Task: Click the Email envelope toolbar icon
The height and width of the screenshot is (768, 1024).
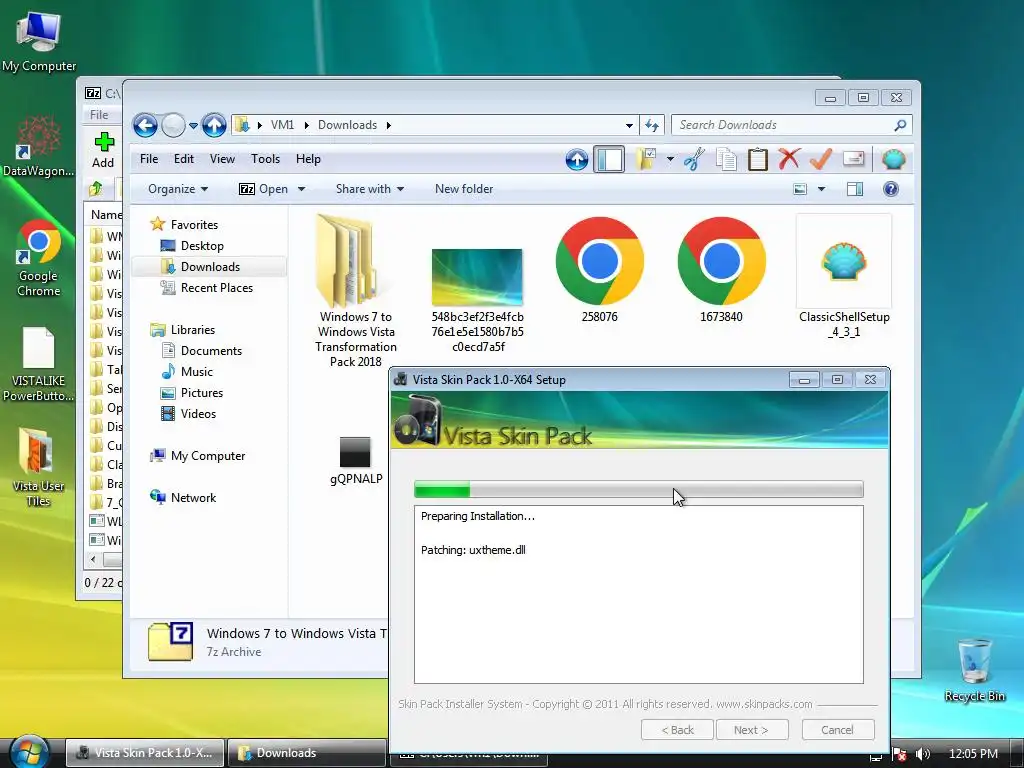Action: pos(854,159)
